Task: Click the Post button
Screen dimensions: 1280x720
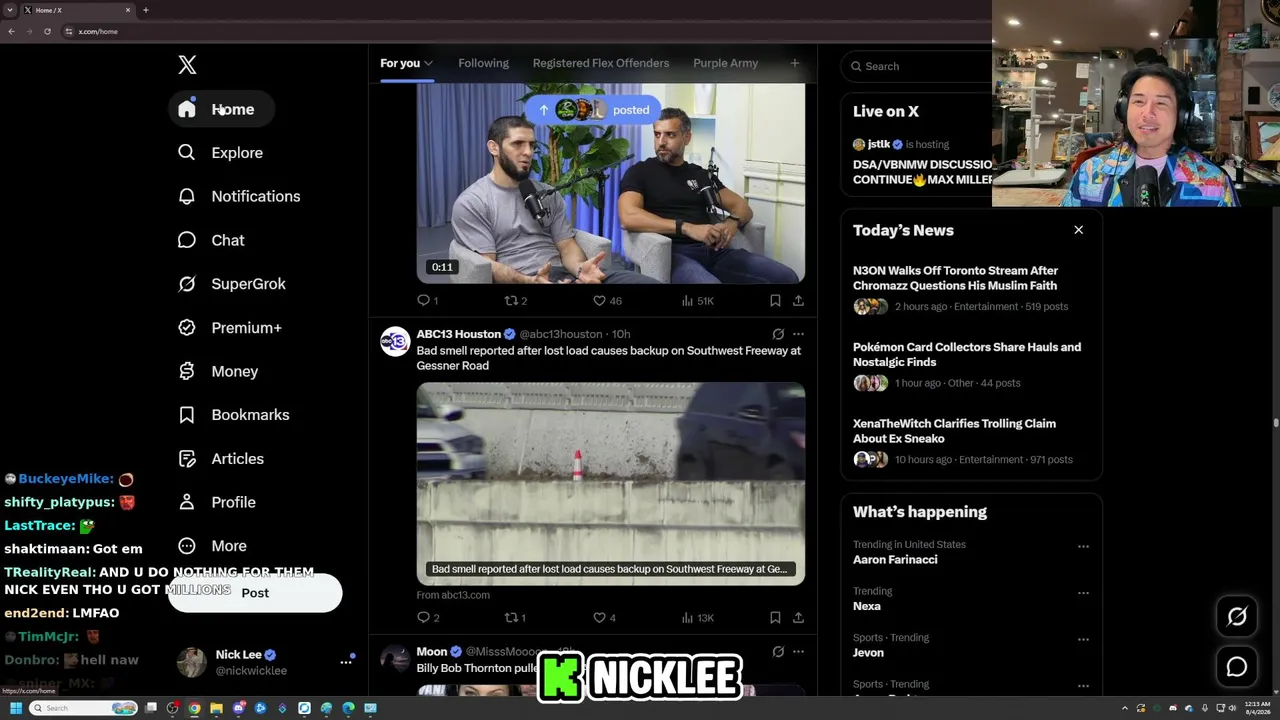Action: 255,593
